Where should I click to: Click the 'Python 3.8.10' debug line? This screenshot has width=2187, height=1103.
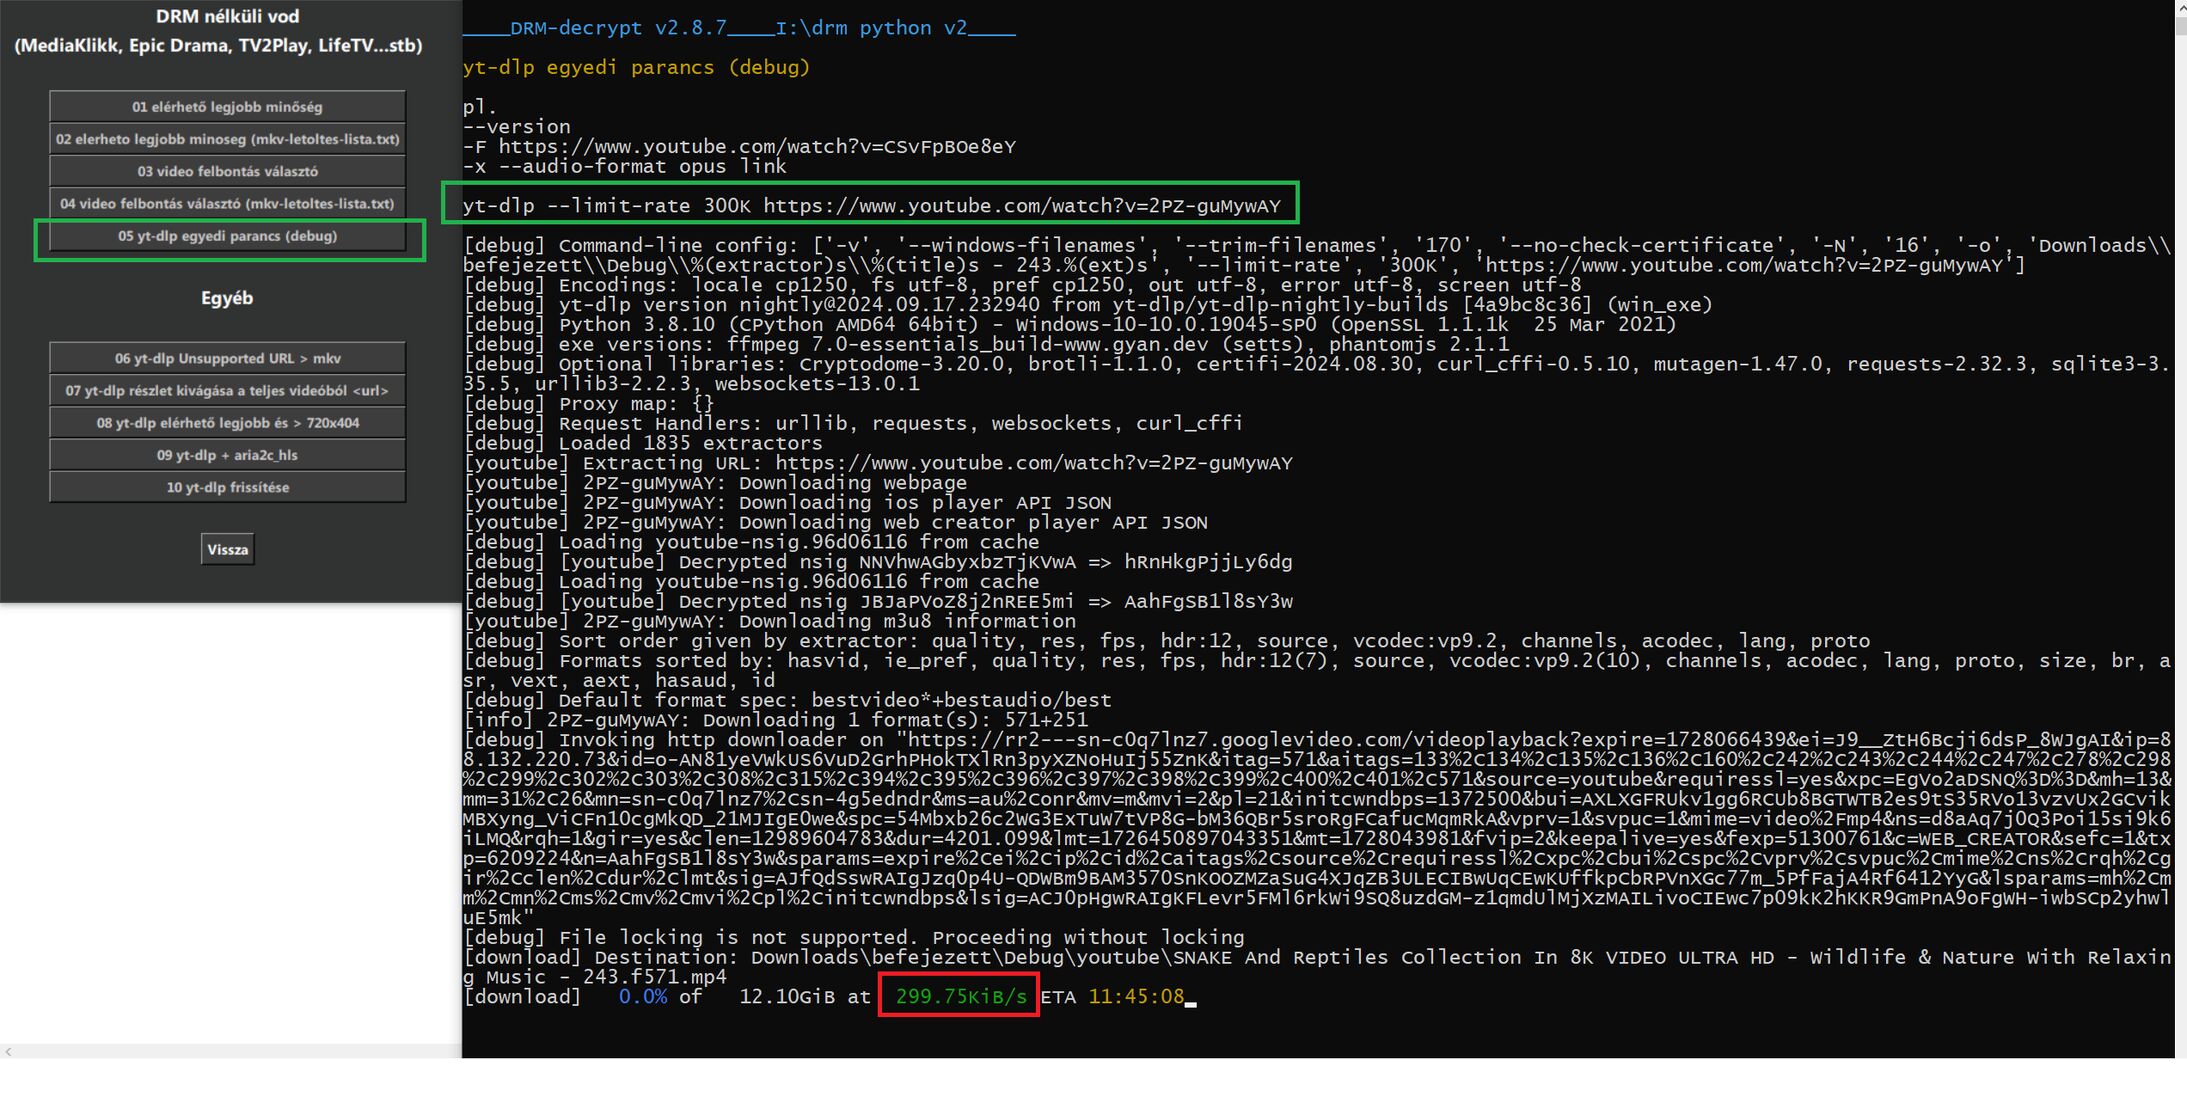tap(1069, 325)
